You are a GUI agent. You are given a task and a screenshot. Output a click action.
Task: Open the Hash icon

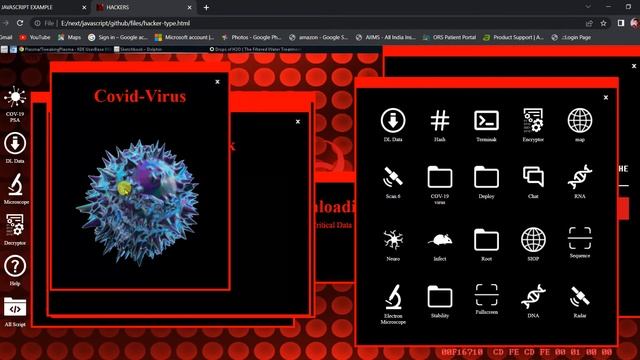click(440, 124)
